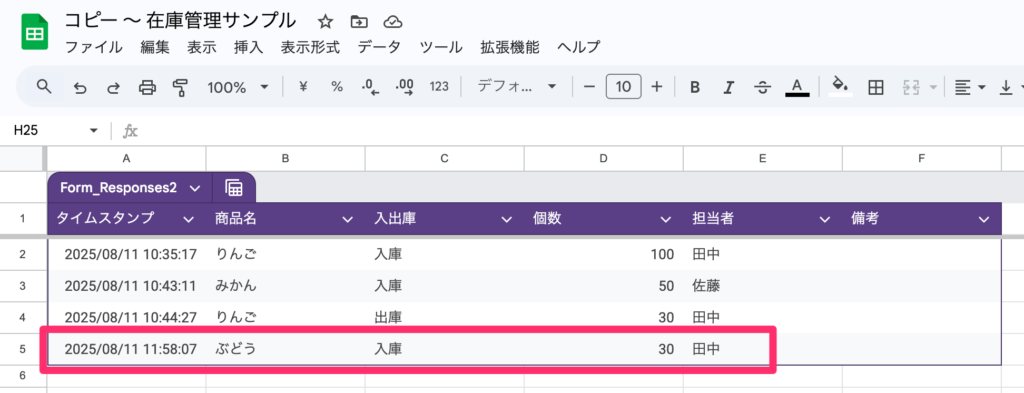The width and height of the screenshot is (1024, 393).
Task: Select row 5 header
Action: tap(23, 350)
